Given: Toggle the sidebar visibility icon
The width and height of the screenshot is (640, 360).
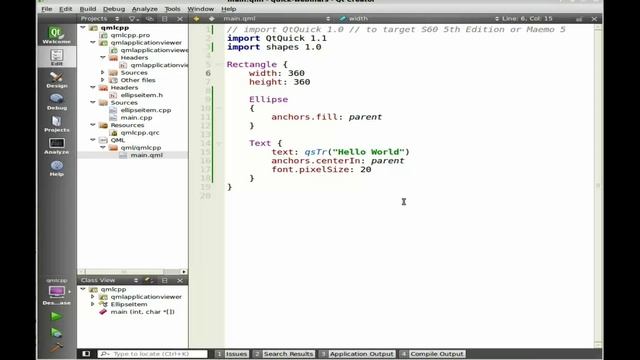Looking at the screenshot, I should (x=86, y=353).
